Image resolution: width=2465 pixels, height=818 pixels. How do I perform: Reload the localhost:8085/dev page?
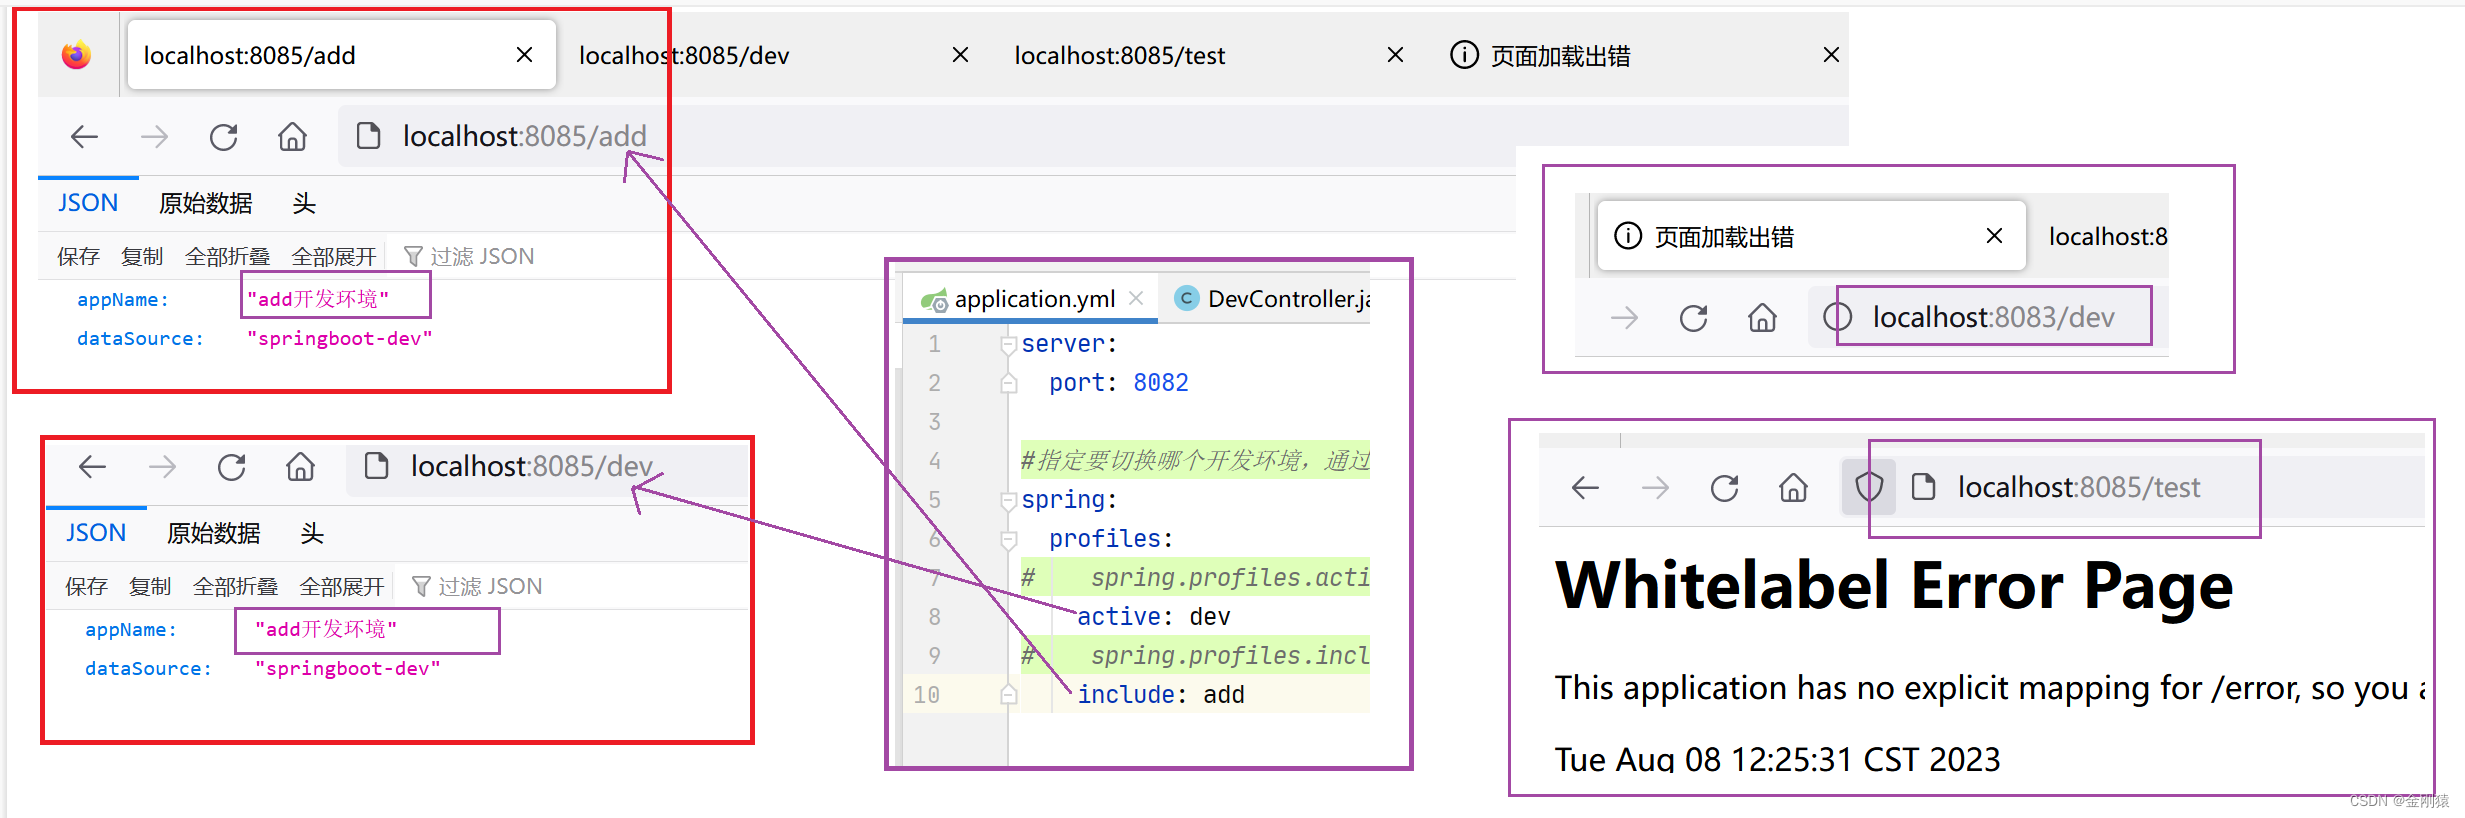(x=231, y=466)
